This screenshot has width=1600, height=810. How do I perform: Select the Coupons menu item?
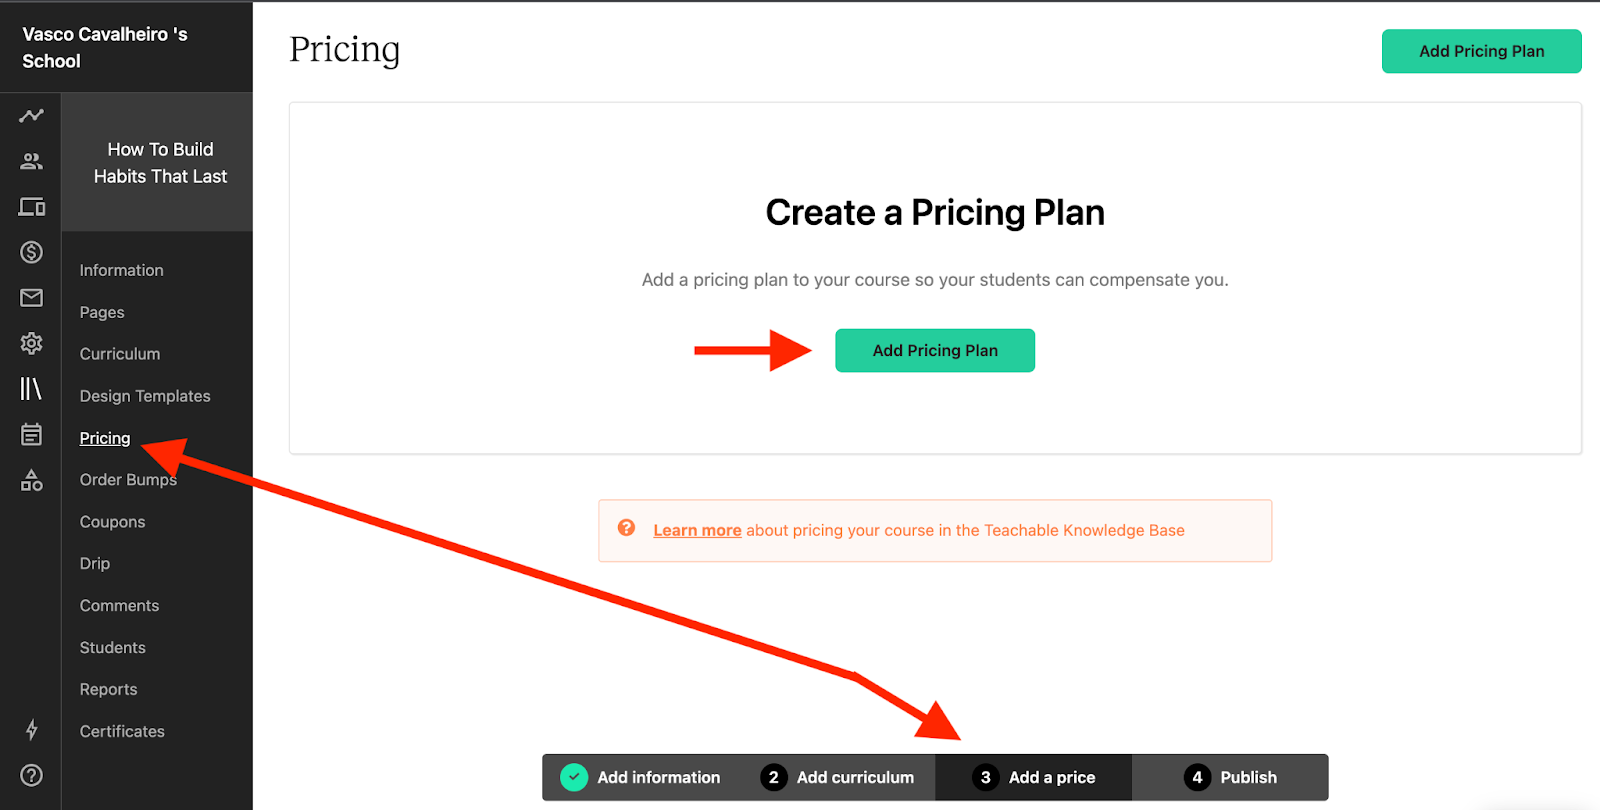[x=112, y=522]
